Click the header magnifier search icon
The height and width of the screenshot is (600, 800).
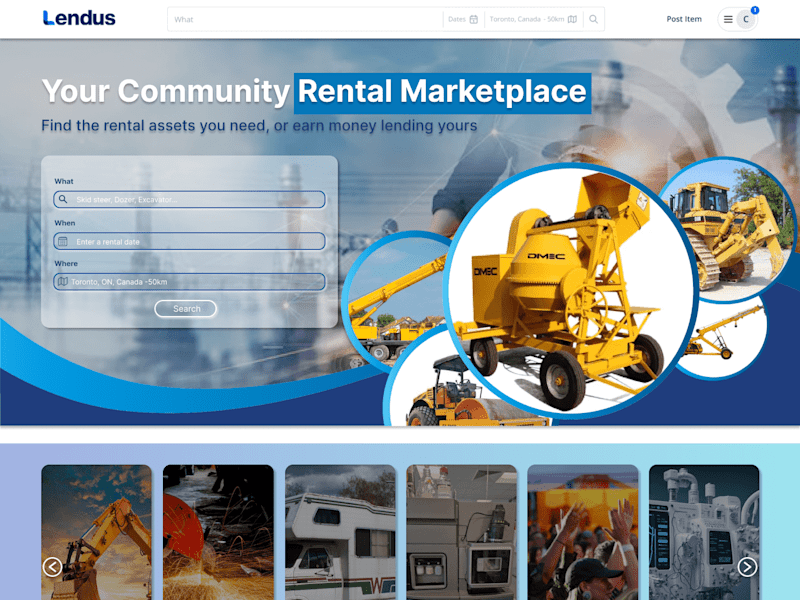(593, 19)
